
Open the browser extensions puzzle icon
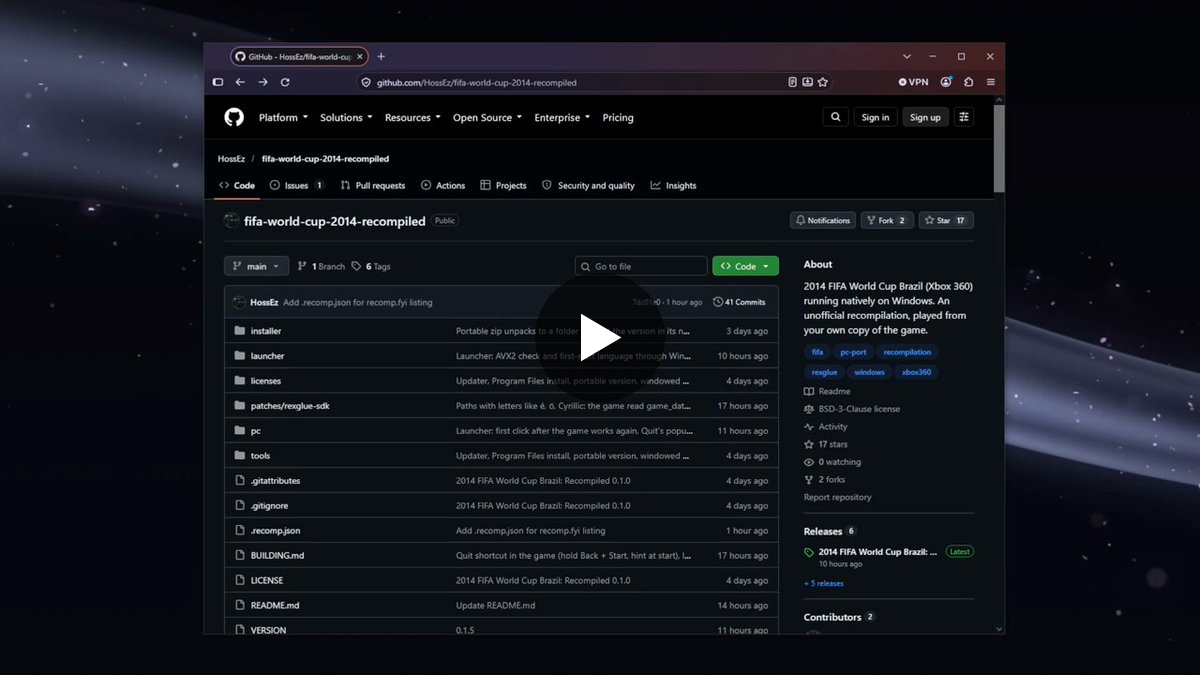[968, 82]
